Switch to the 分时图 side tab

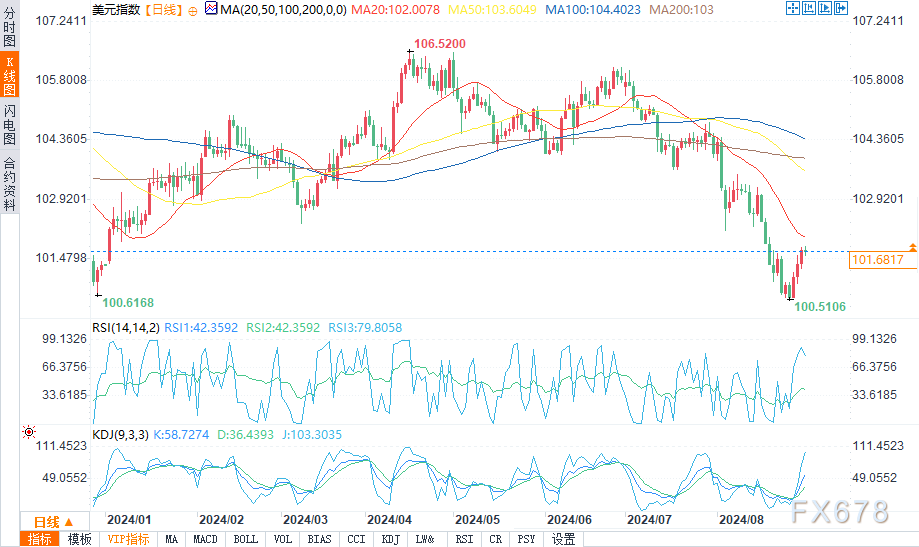pos(9,30)
